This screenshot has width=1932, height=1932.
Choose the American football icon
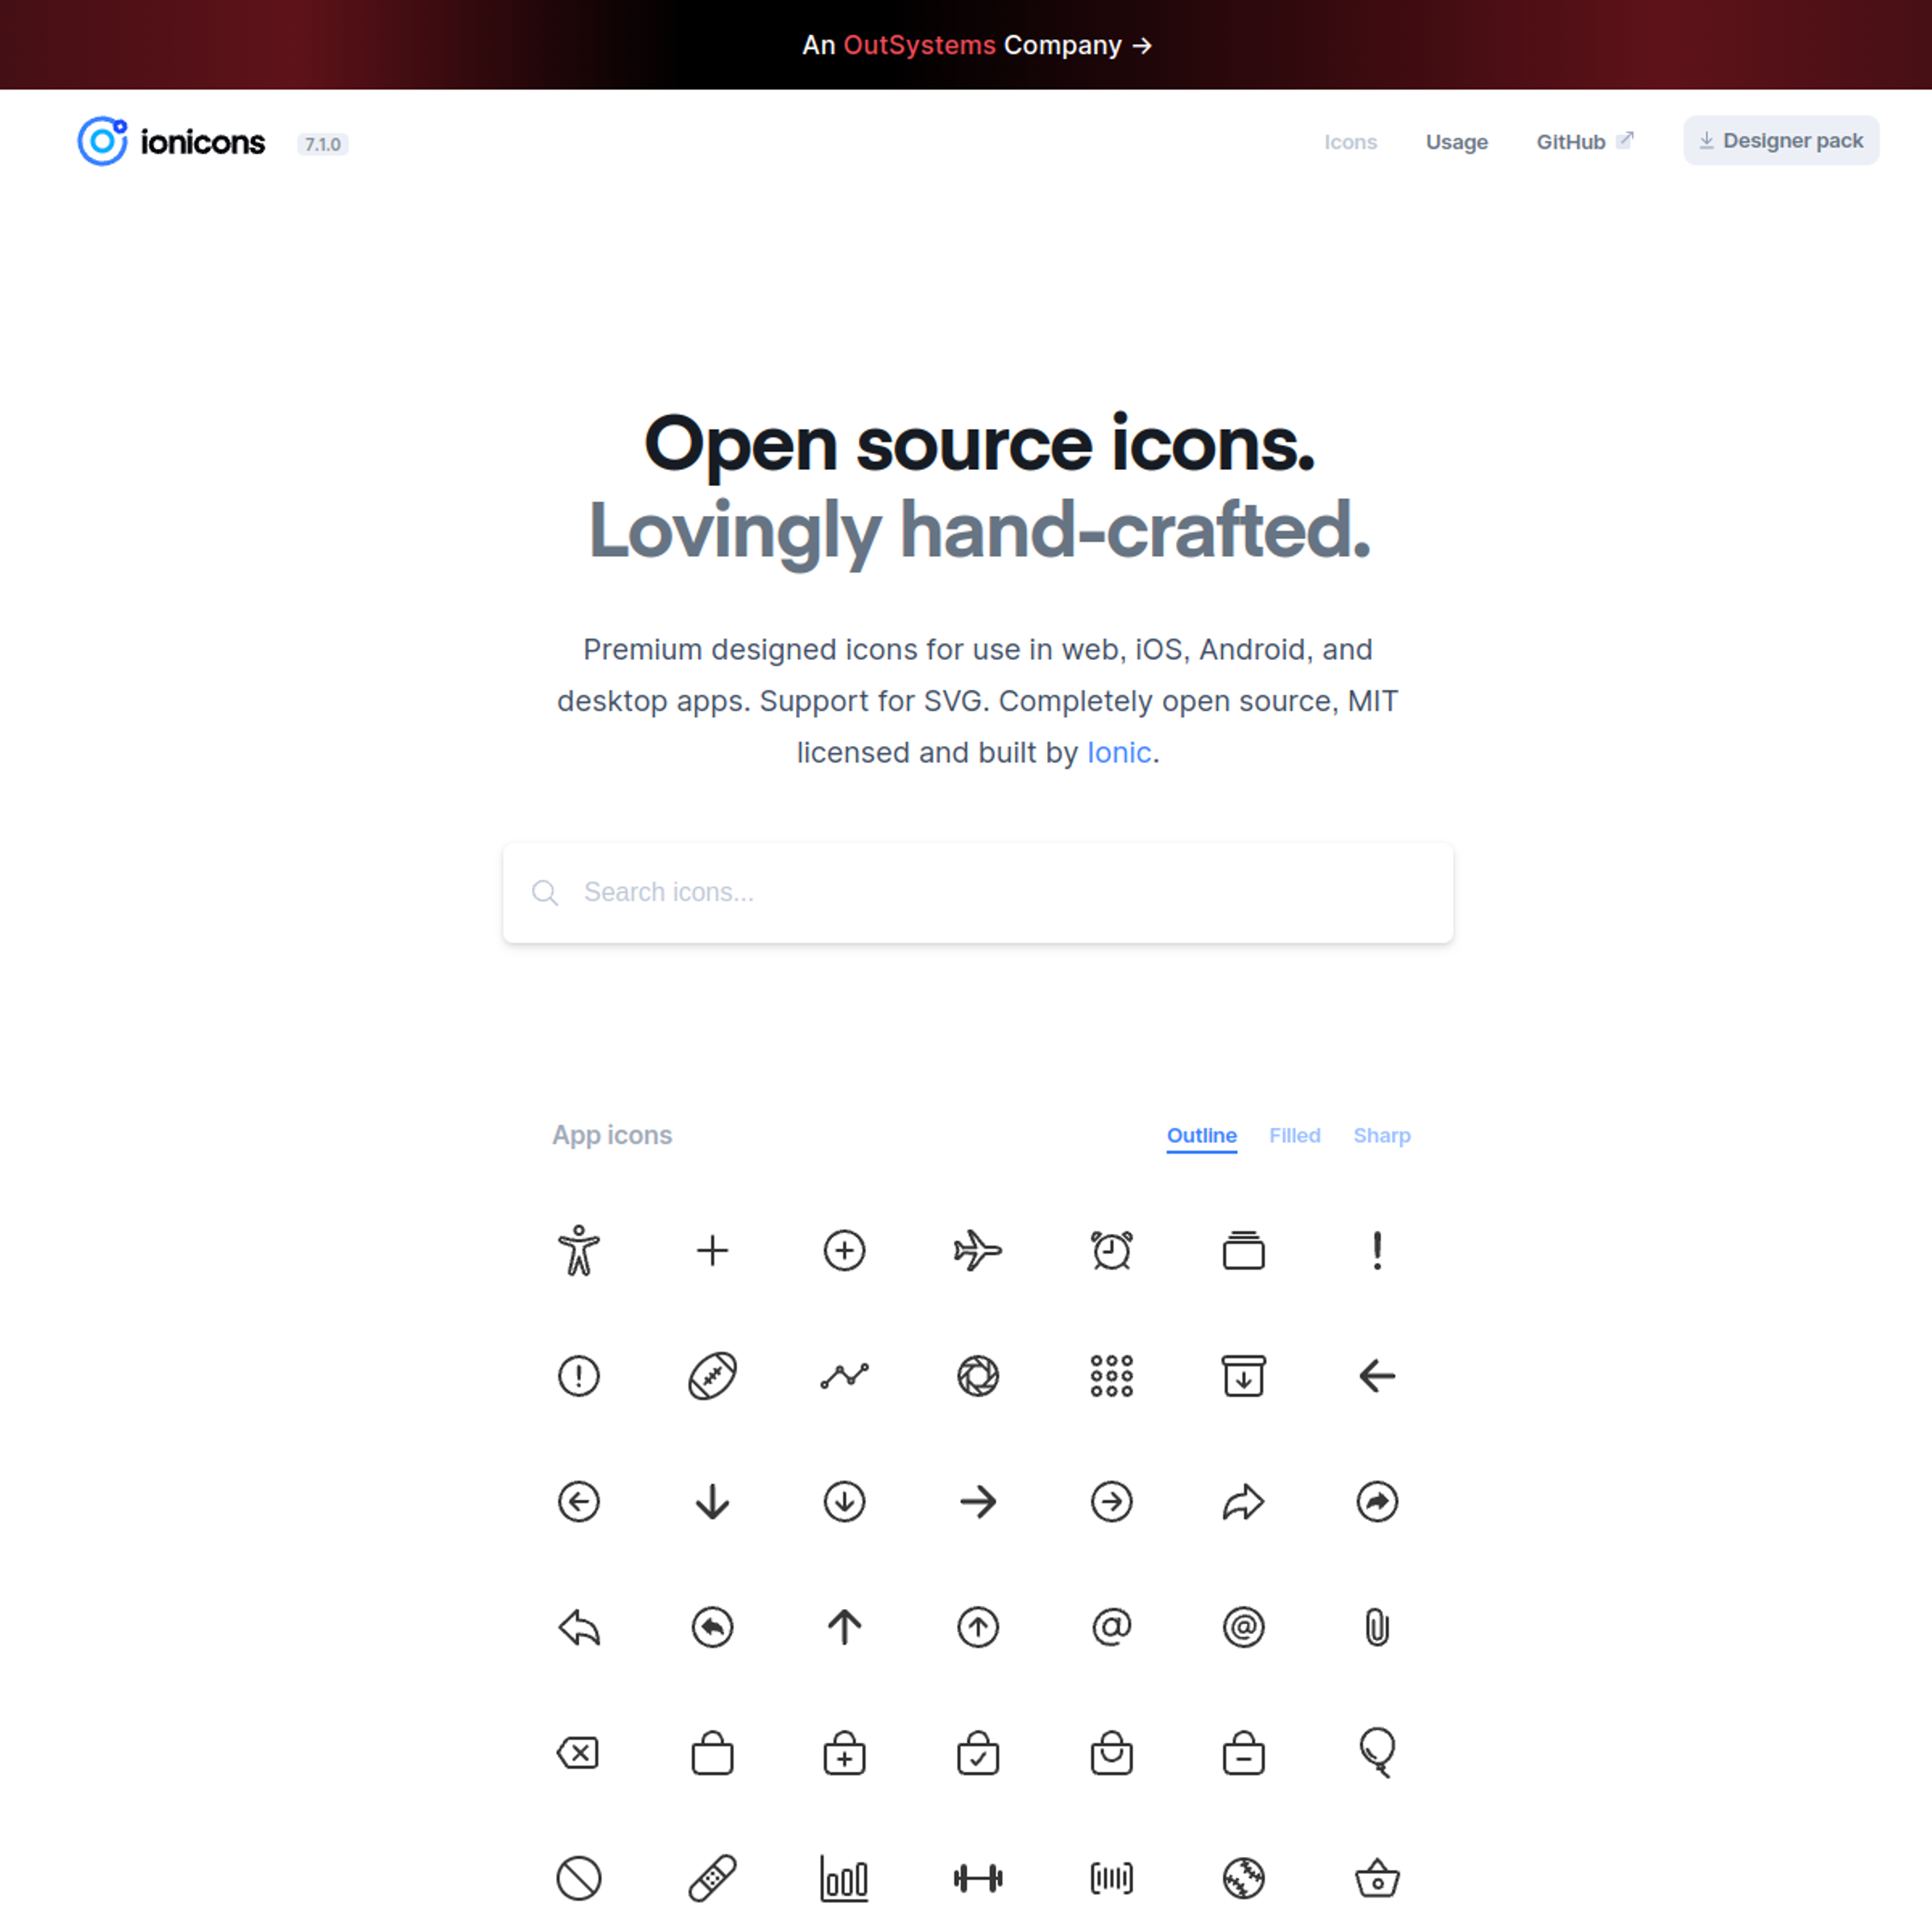(x=712, y=1376)
